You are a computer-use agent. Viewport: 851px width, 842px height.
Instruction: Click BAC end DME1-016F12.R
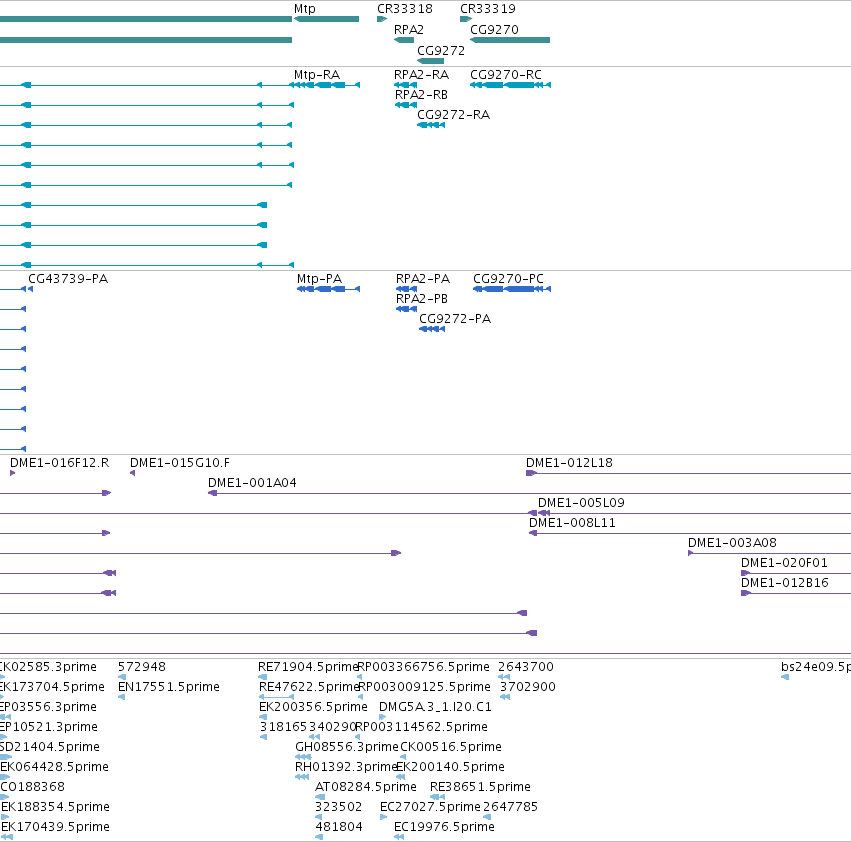point(12,473)
